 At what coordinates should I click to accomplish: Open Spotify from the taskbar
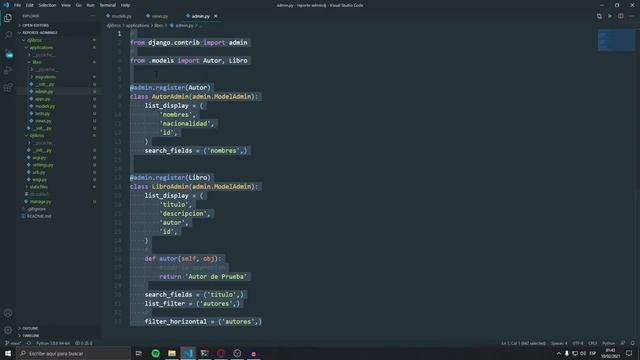pyautogui.click(x=156, y=353)
